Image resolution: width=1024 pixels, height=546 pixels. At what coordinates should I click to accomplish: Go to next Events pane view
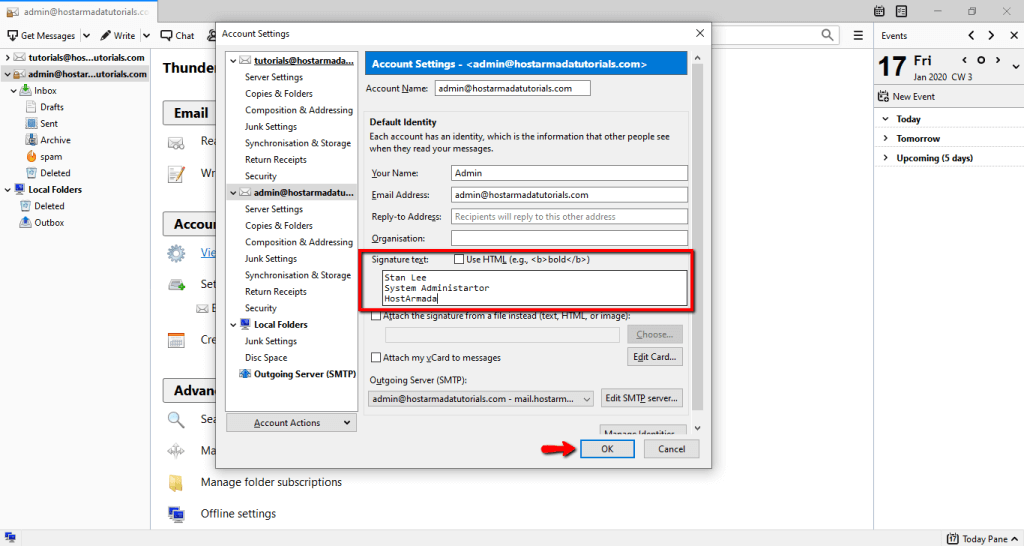click(x=991, y=35)
